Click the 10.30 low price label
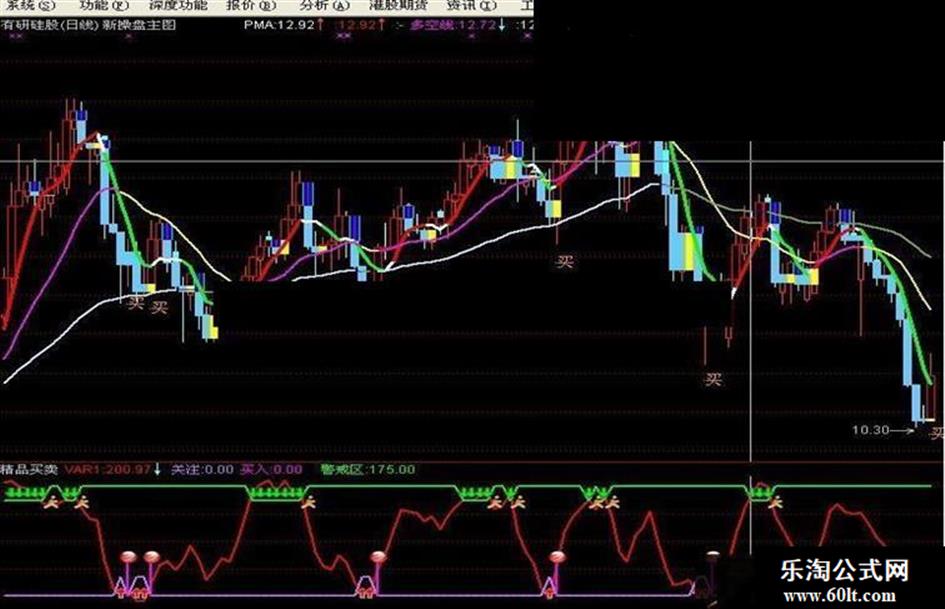This screenshot has height=609, width=945. click(x=871, y=430)
